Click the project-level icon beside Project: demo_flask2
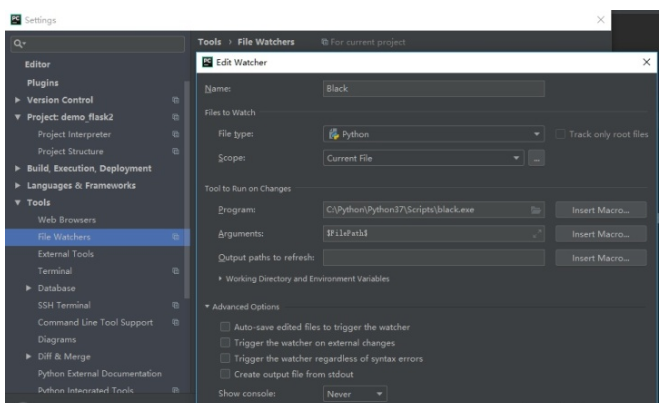The width and height of the screenshot is (666, 403). 175,117
